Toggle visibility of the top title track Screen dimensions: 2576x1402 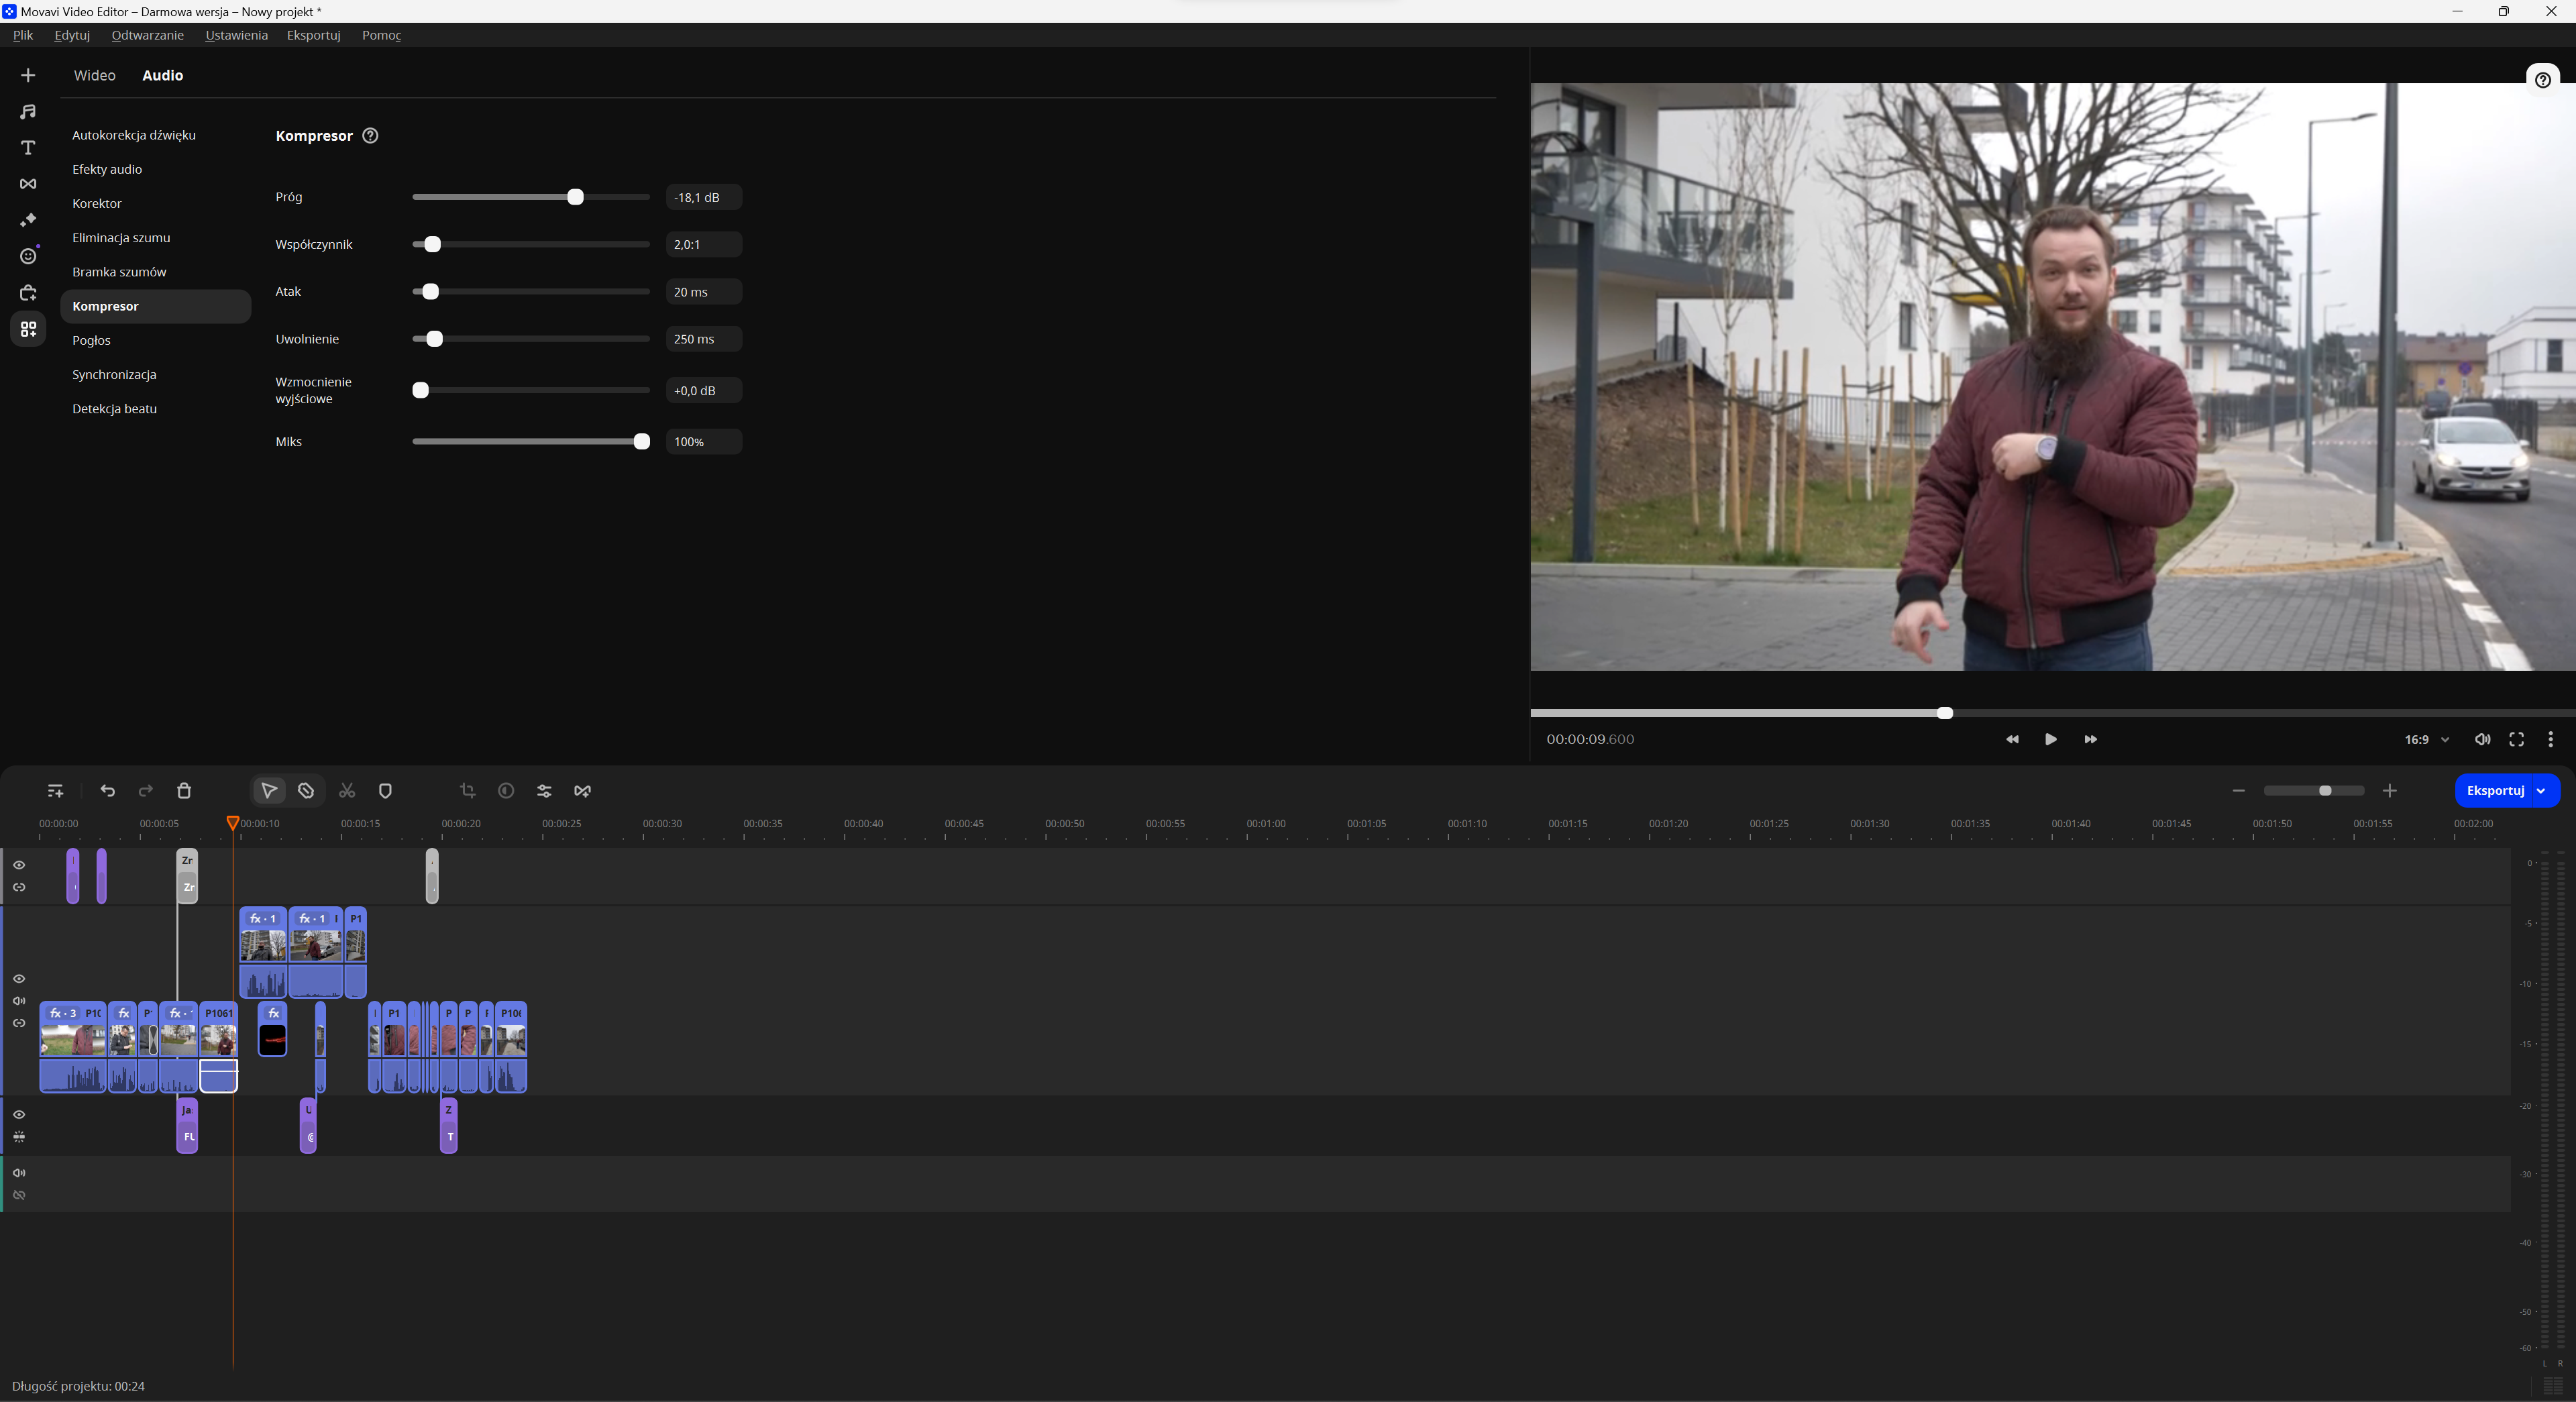(x=19, y=865)
